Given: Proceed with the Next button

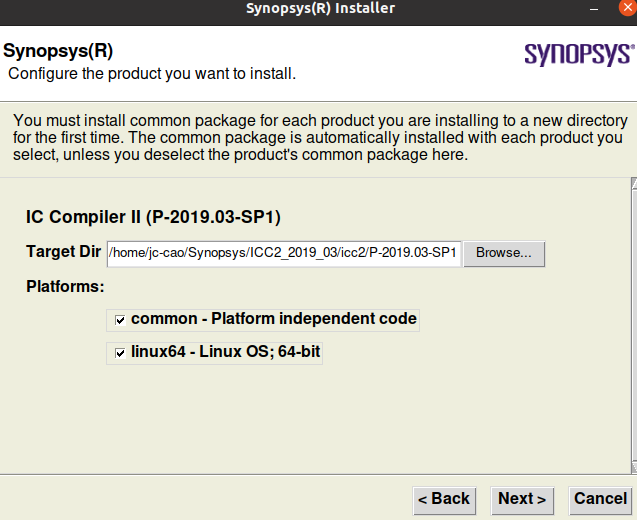Looking at the screenshot, I should coord(522,499).
